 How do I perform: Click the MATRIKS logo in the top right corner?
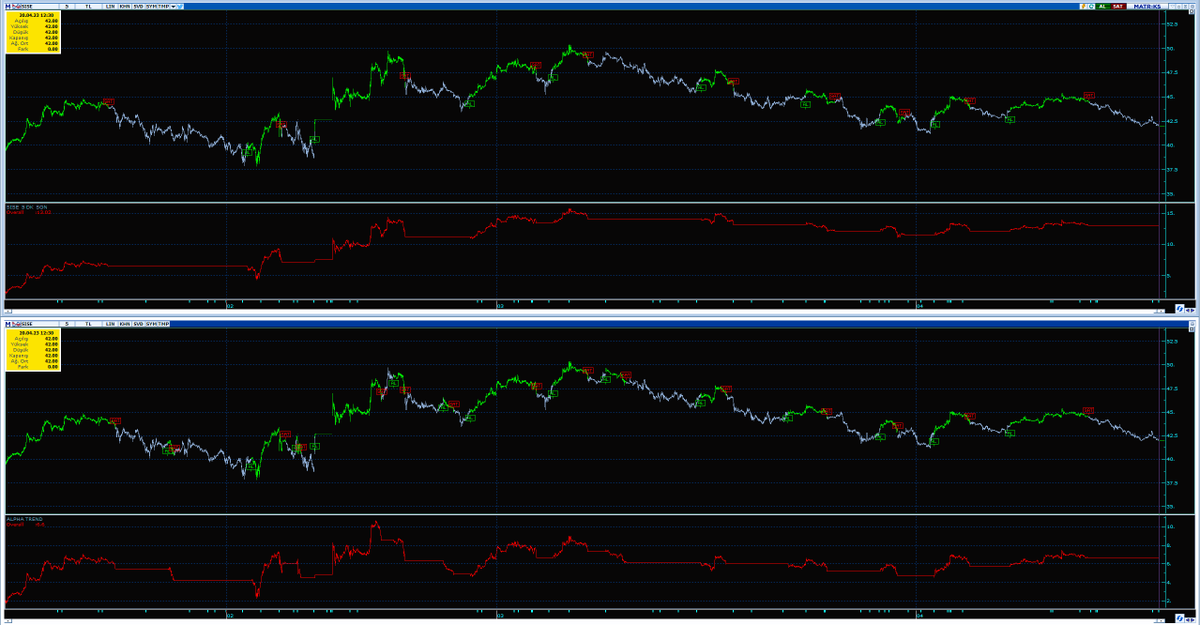point(1148,5)
